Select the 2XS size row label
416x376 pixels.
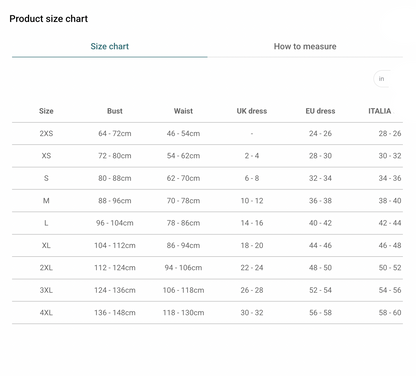[46, 133]
